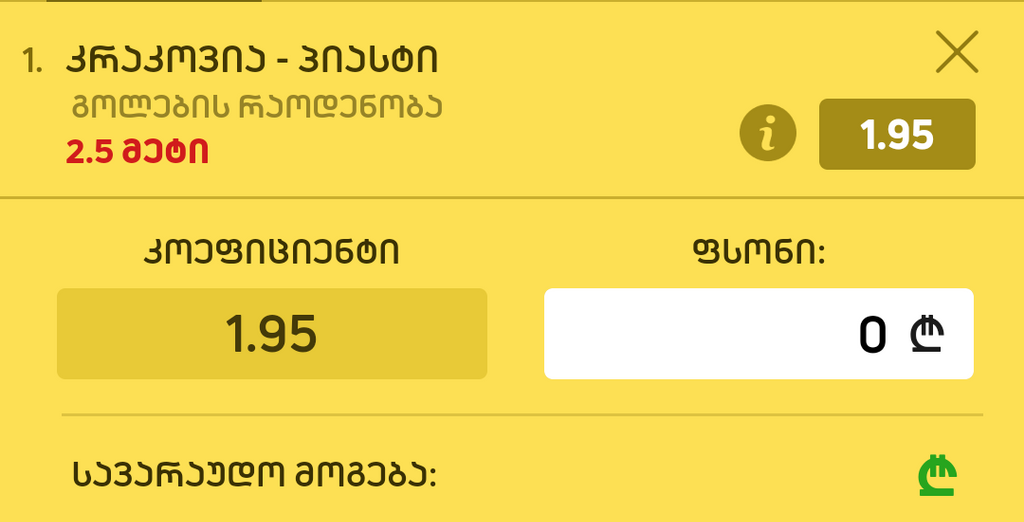Select the red 2.5 მეტი selection text
Image resolution: width=1024 pixels, height=522 pixels.
tap(138, 152)
